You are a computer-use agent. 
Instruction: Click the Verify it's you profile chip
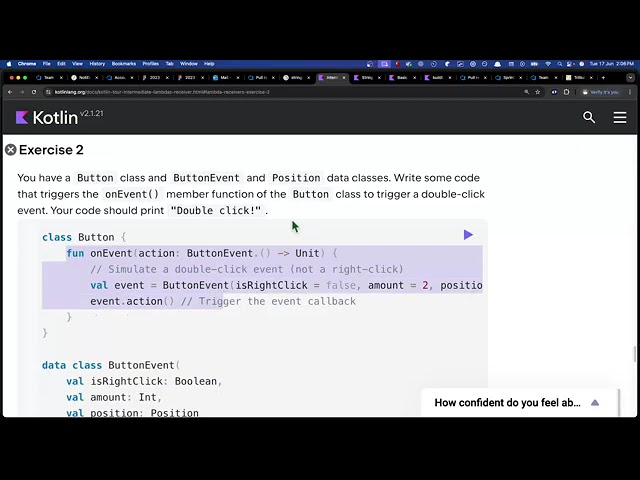pyautogui.click(x=600, y=92)
